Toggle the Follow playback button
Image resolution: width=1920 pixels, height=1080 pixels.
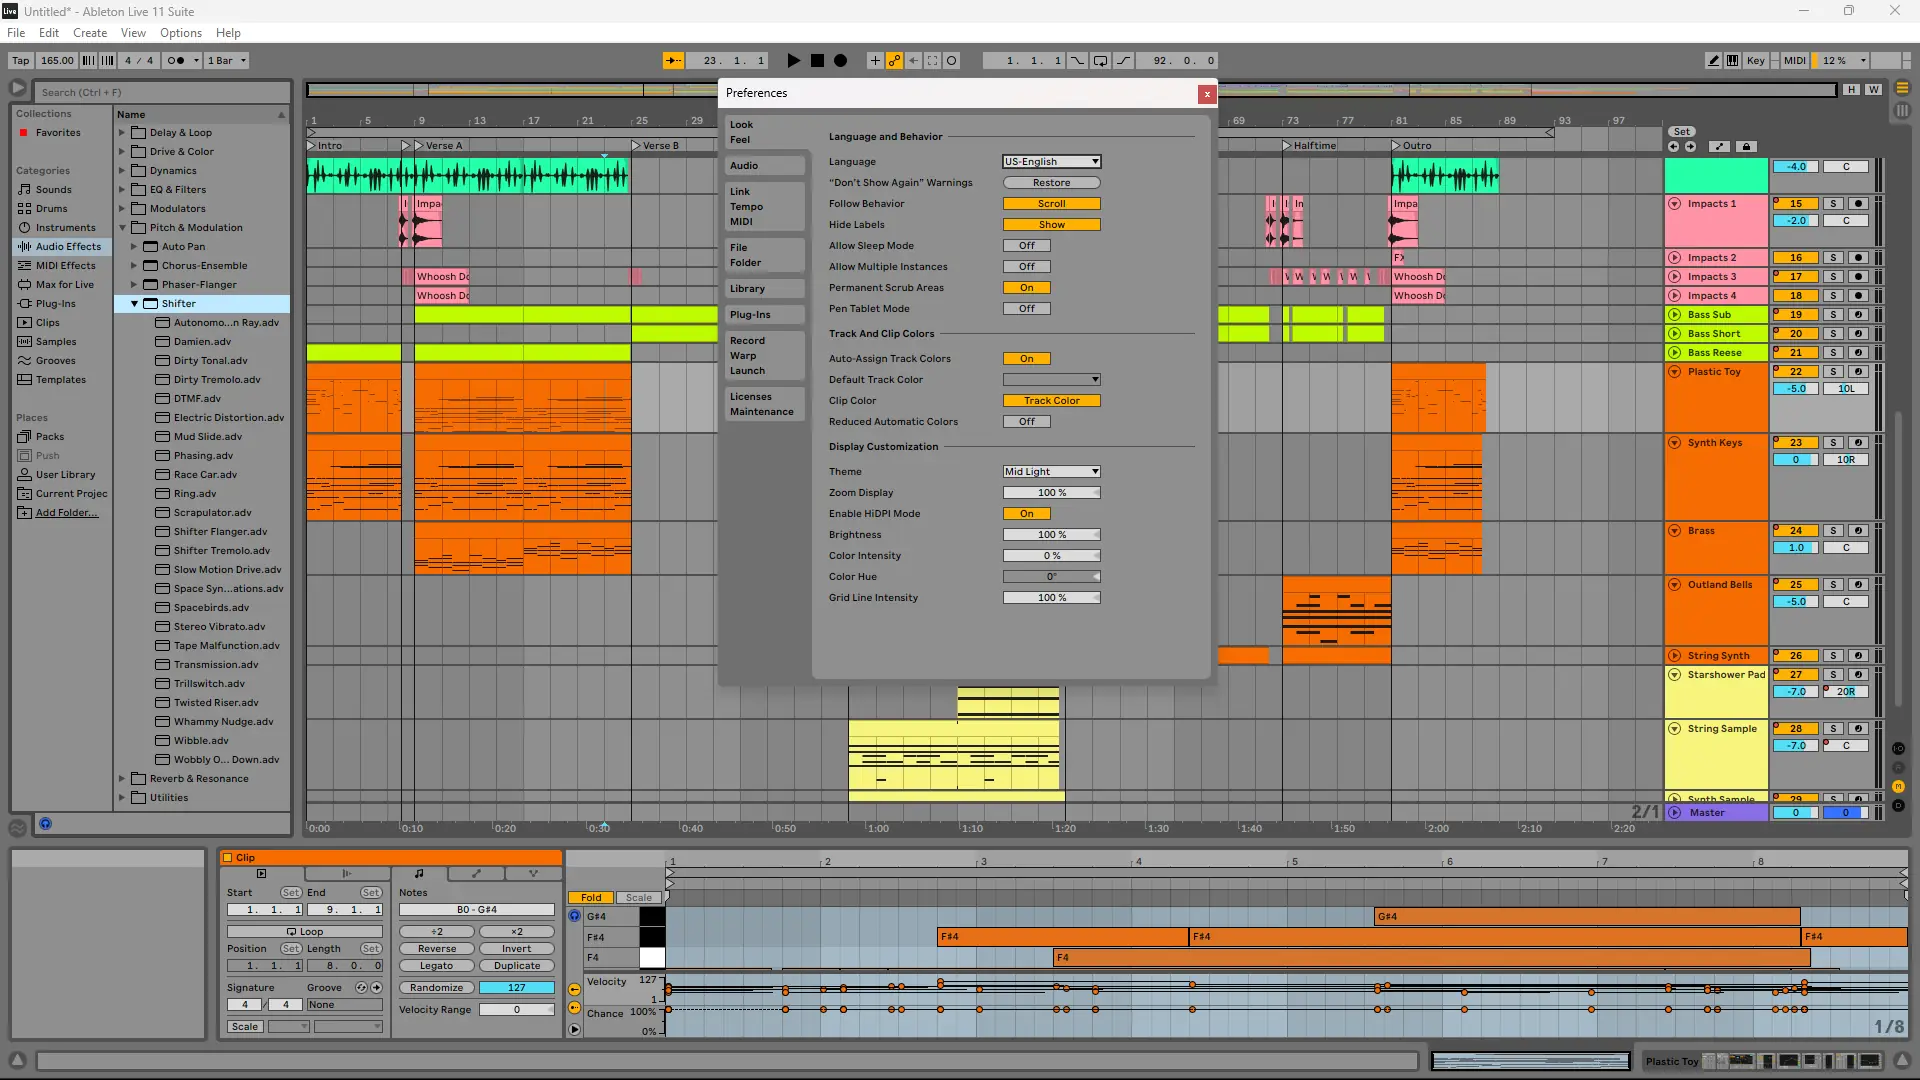pos(674,61)
